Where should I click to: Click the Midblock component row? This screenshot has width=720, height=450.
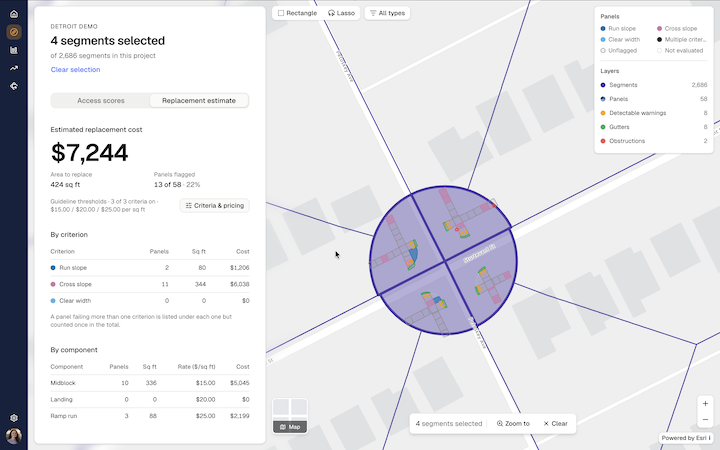(x=150, y=383)
